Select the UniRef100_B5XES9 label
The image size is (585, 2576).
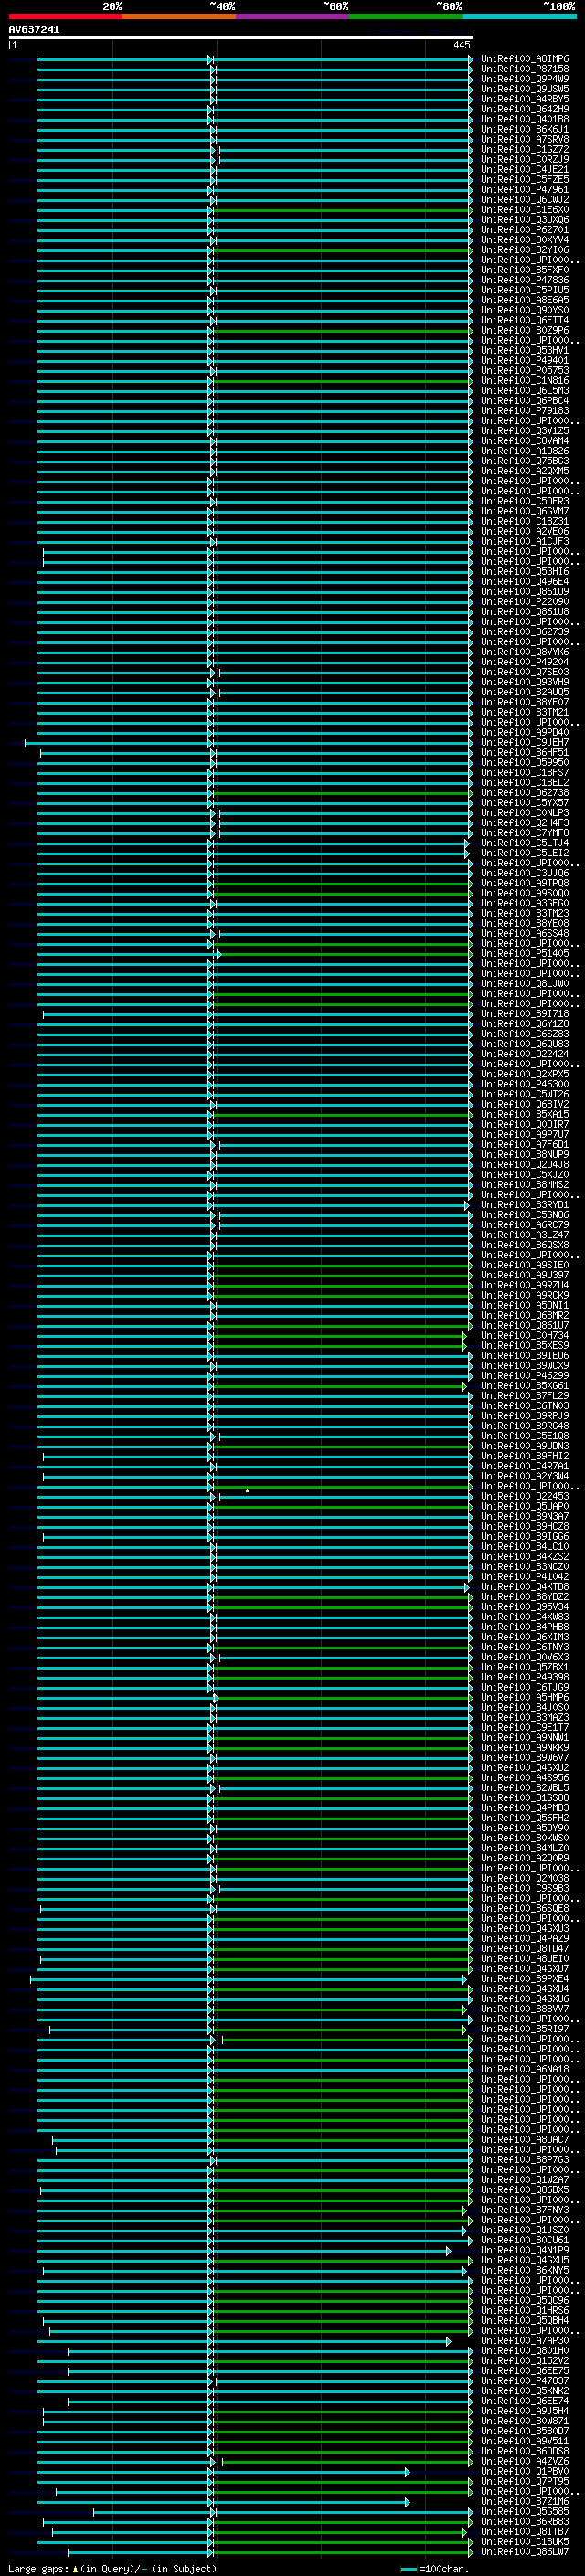coord(524,1345)
